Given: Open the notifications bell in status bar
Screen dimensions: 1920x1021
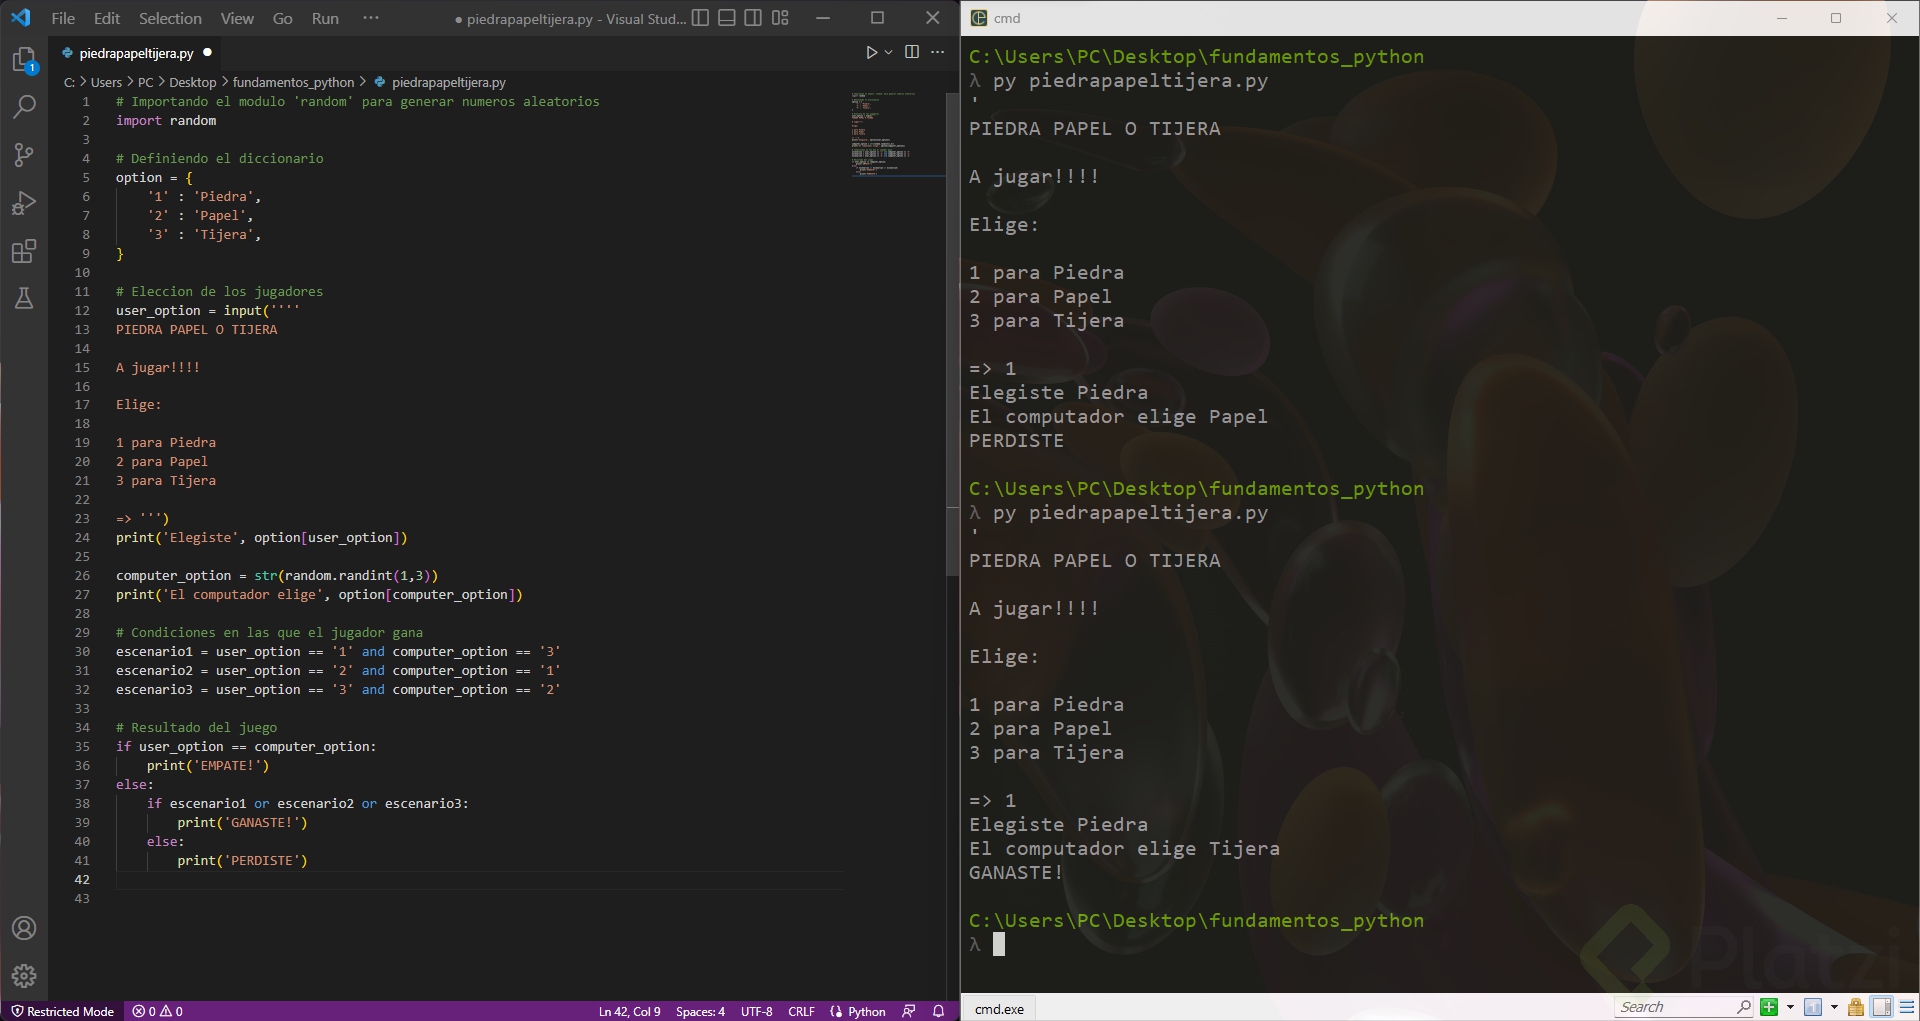Looking at the screenshot, I should 938,1011.
